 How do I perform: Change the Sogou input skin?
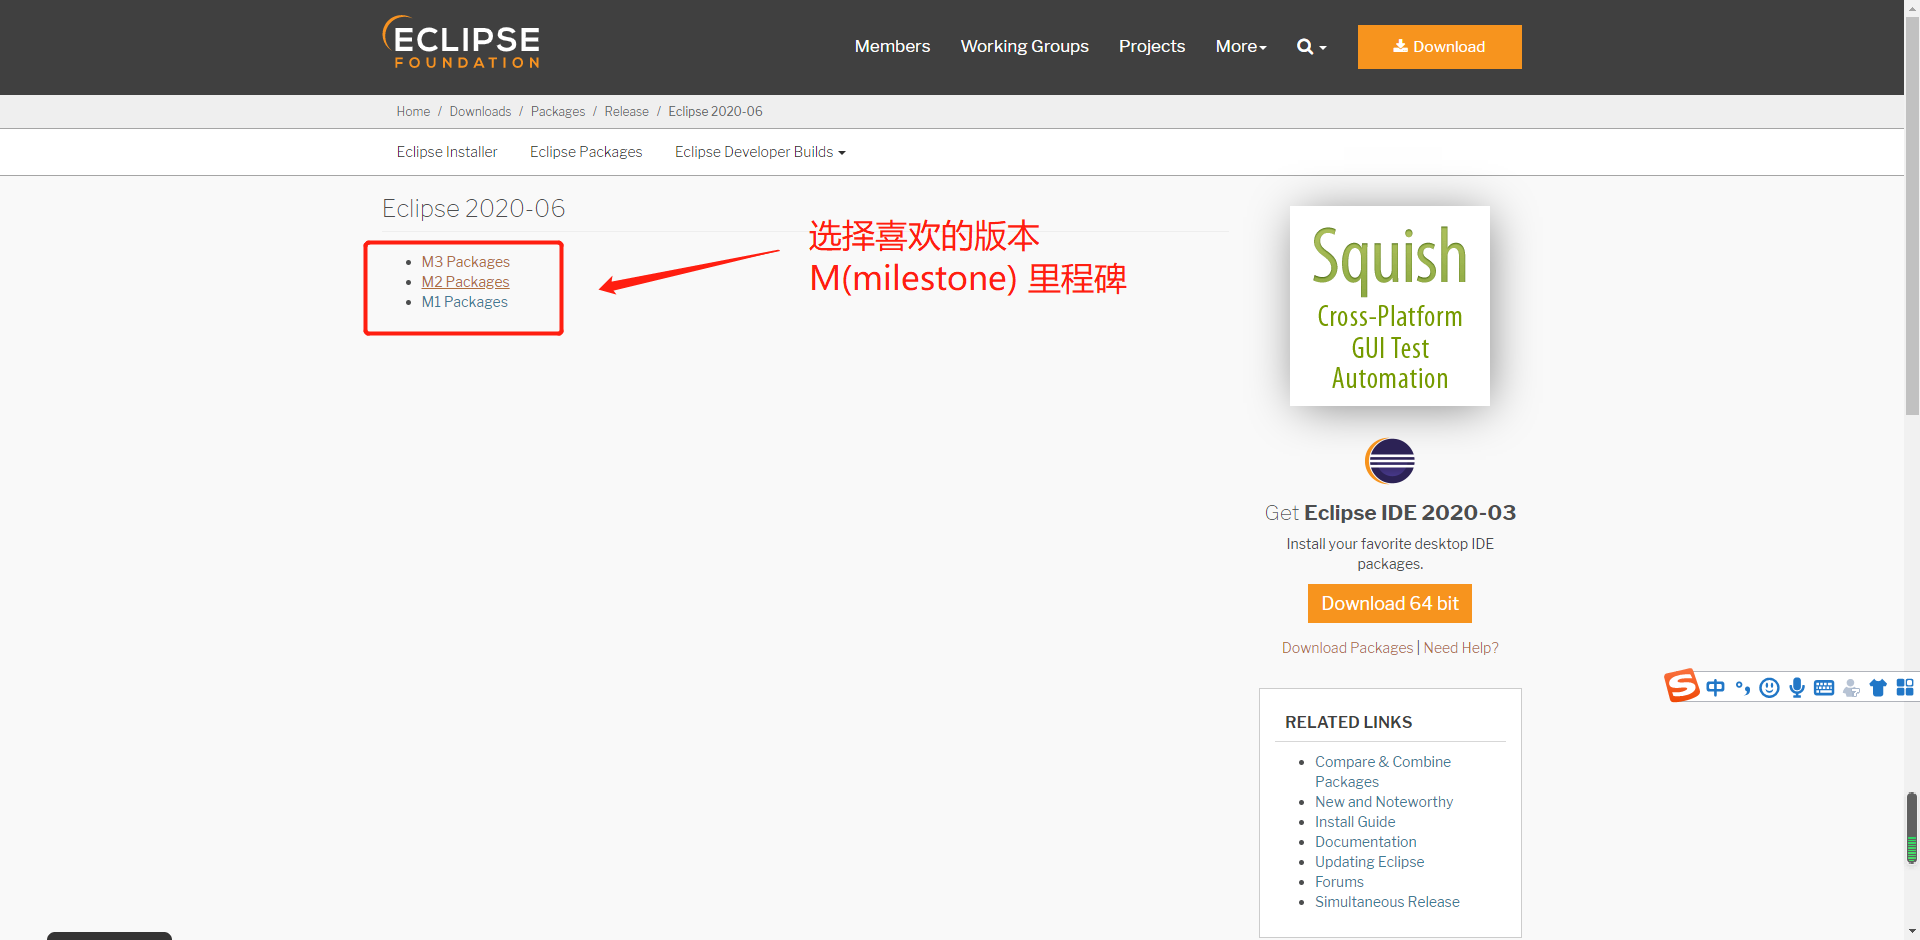1877,687
